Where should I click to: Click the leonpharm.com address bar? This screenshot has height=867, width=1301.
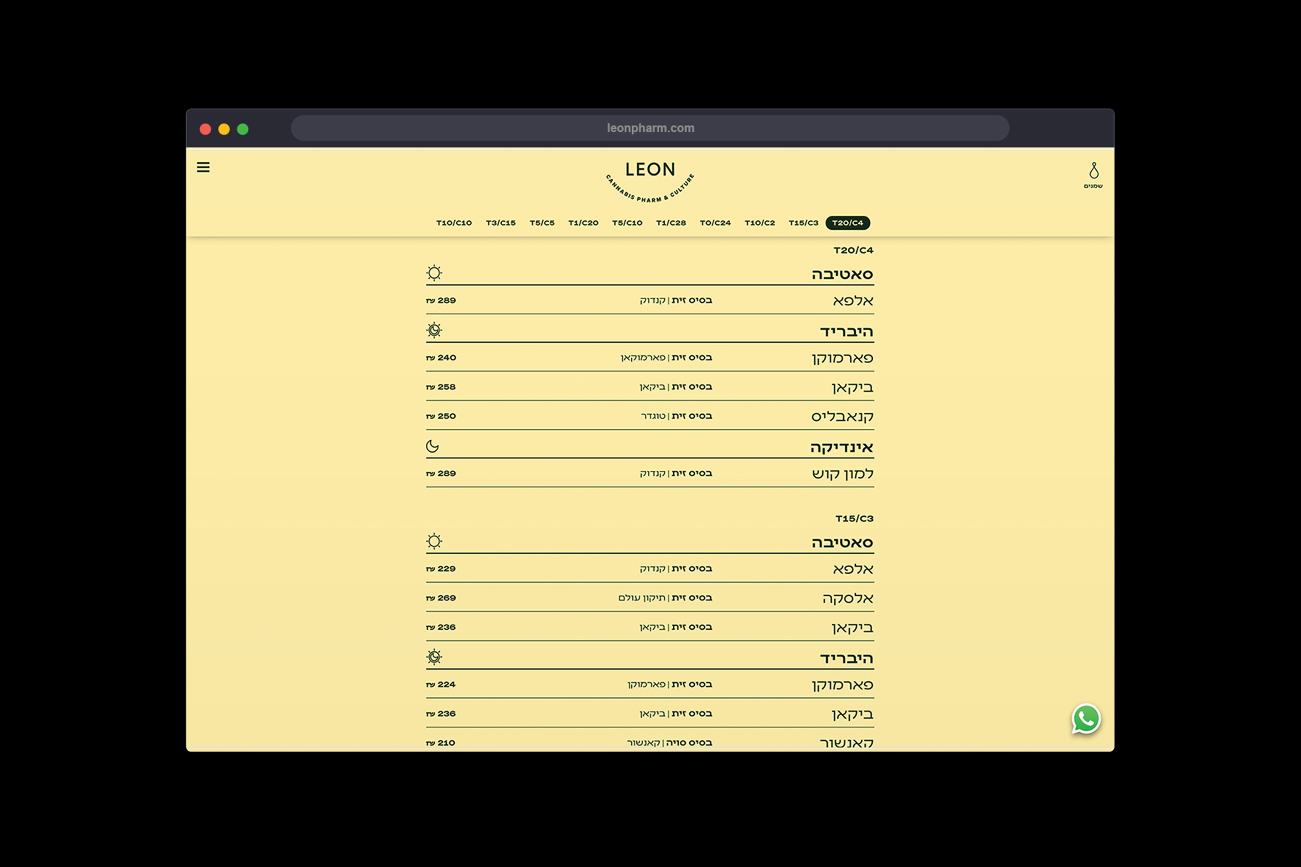tap(650, 128)
